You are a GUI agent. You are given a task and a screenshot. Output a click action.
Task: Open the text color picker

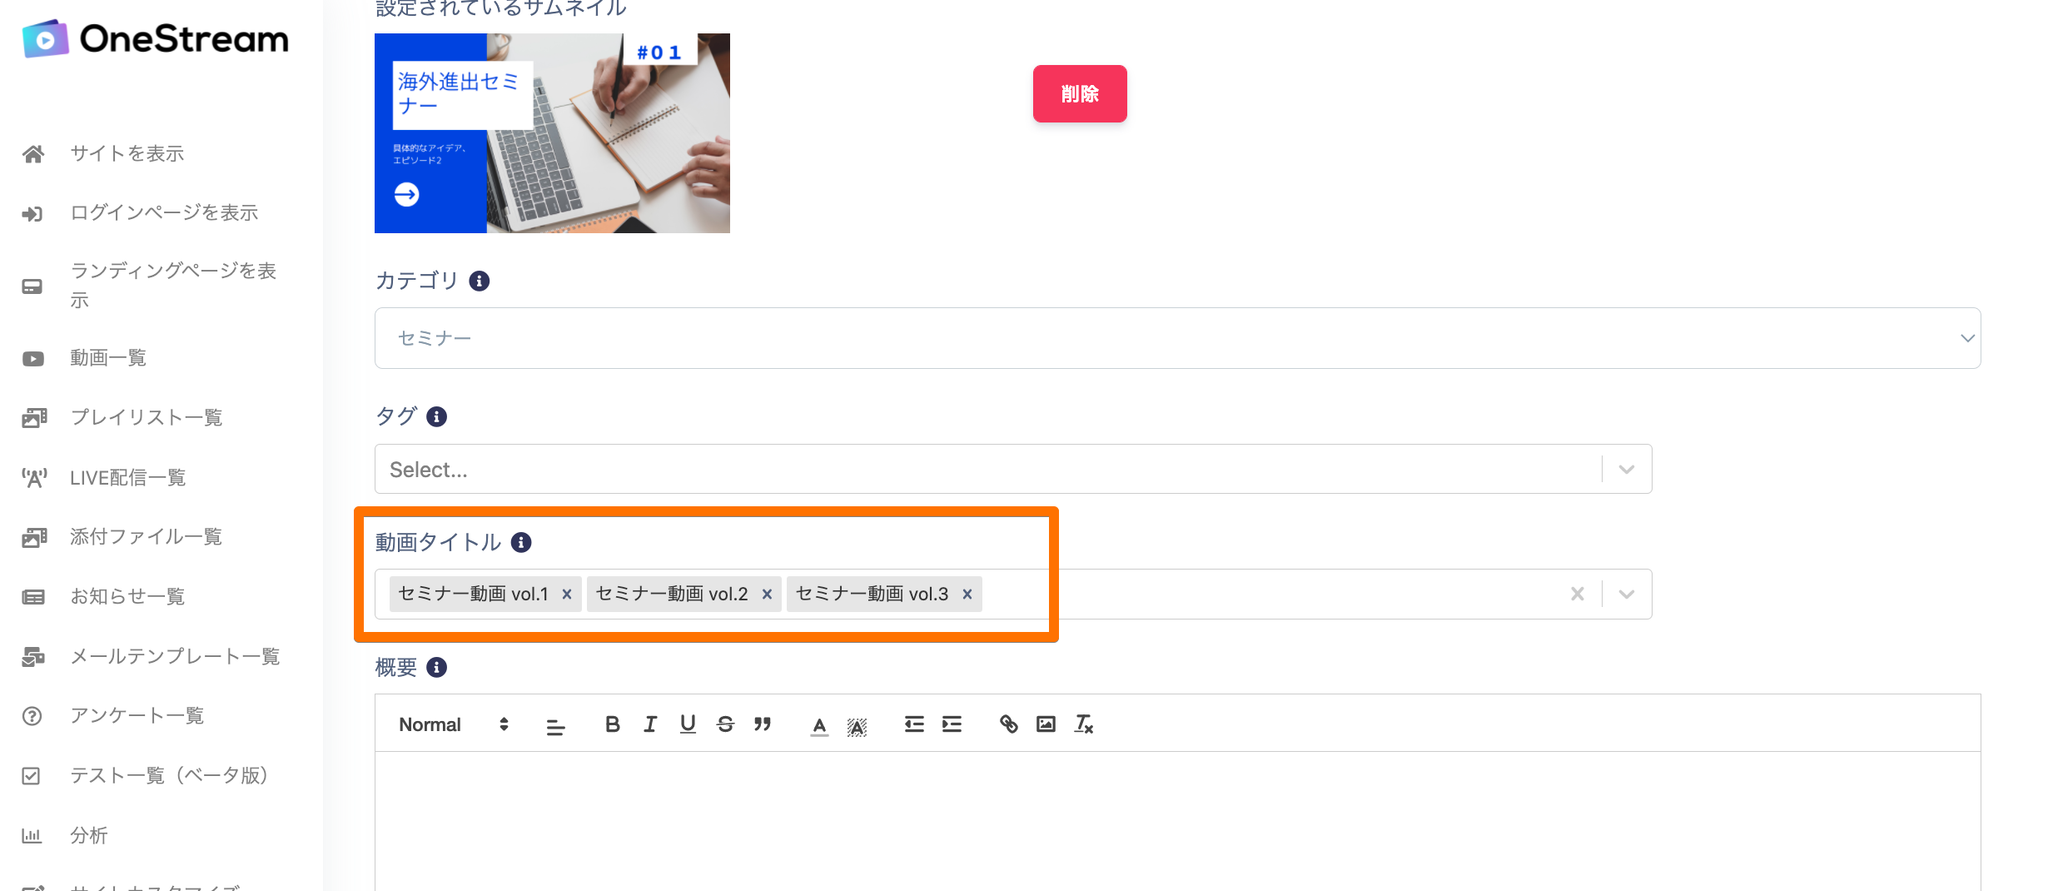click(x=819, y=725)
